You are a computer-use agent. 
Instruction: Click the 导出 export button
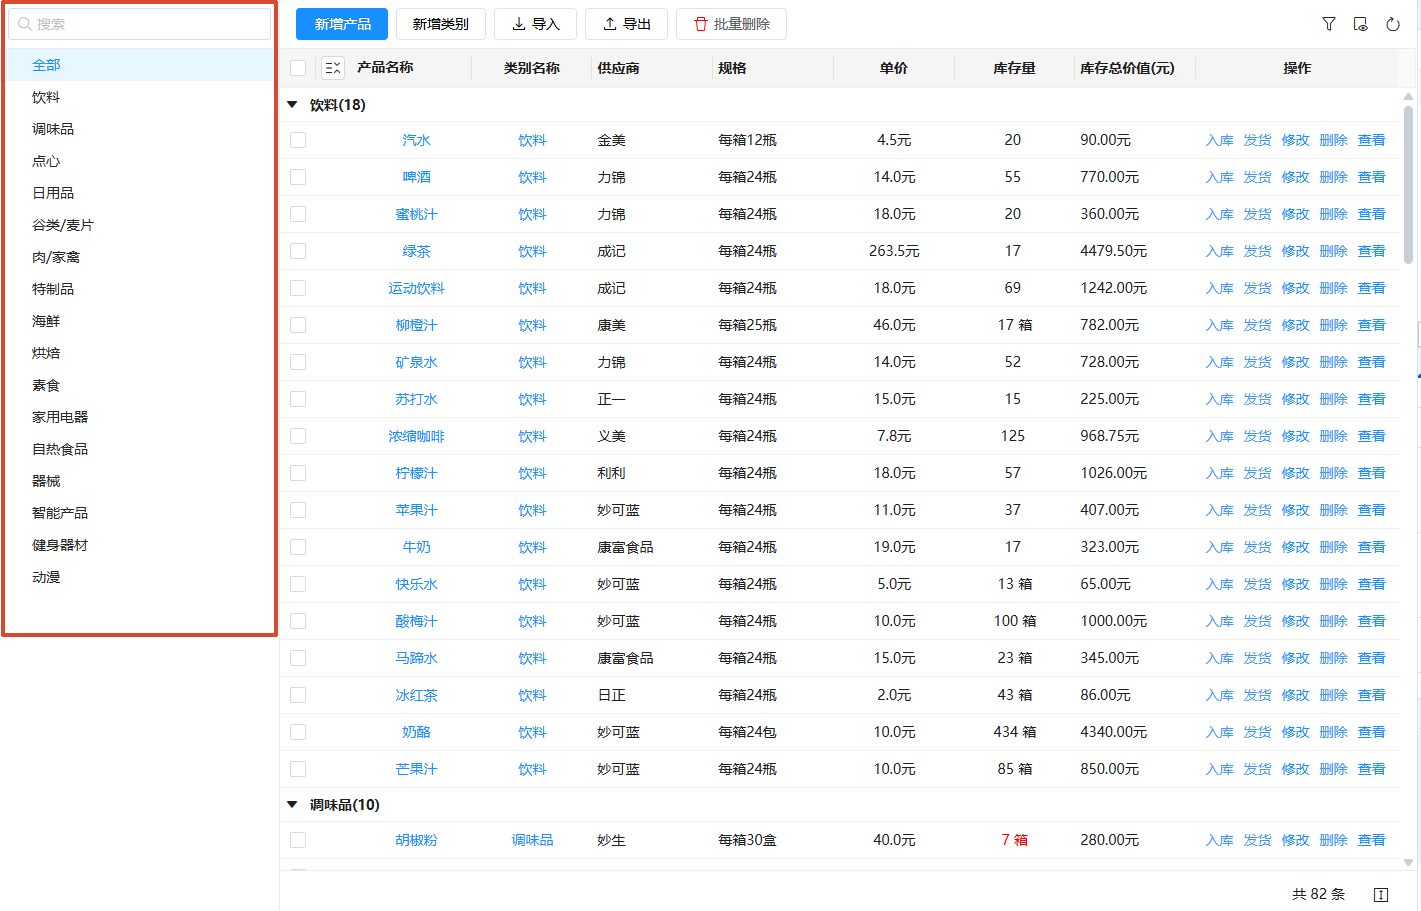click(626, 24)
